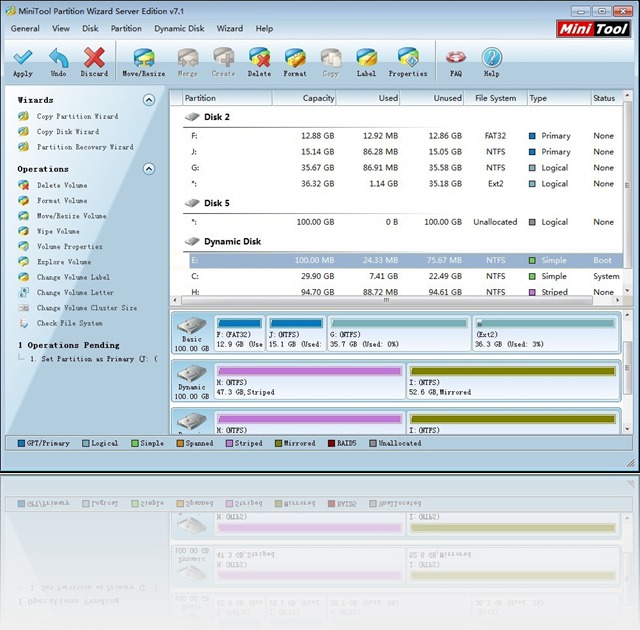Image resolution: width=640 pixels, height=630 pixels.
Task: Open the General menu
Action: (25, 29)
